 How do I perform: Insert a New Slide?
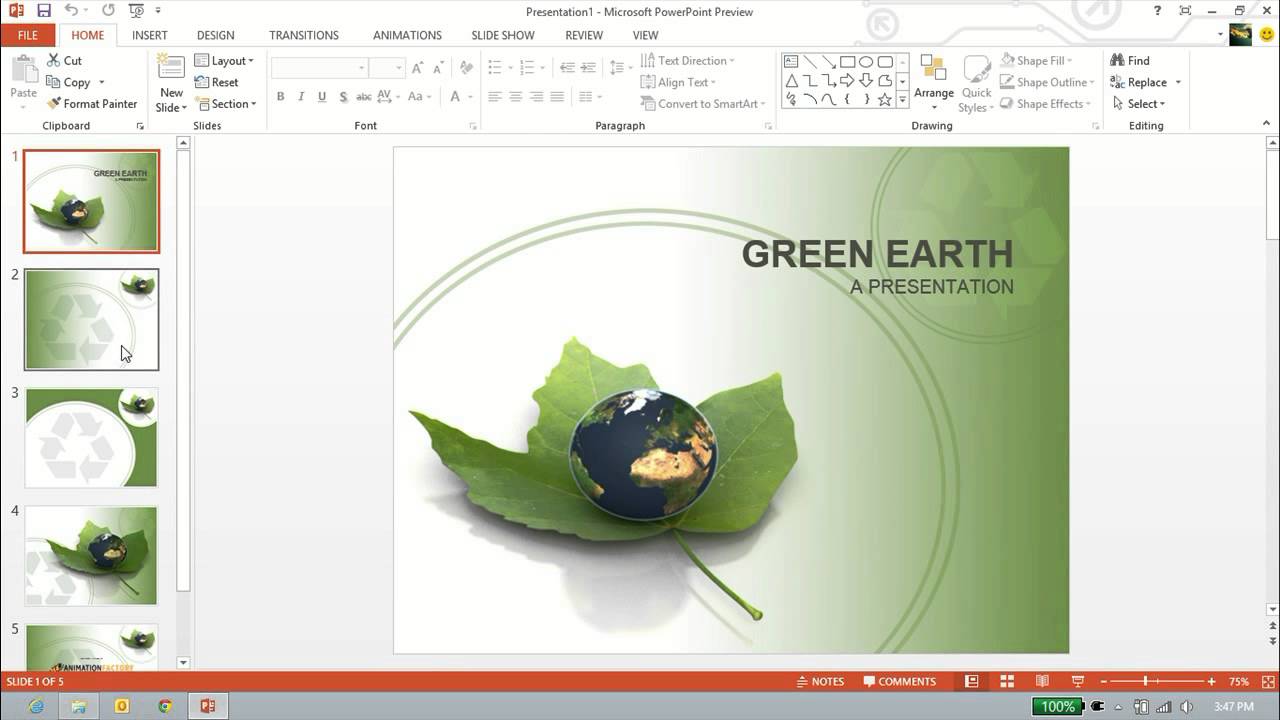(x=171, y=83)
